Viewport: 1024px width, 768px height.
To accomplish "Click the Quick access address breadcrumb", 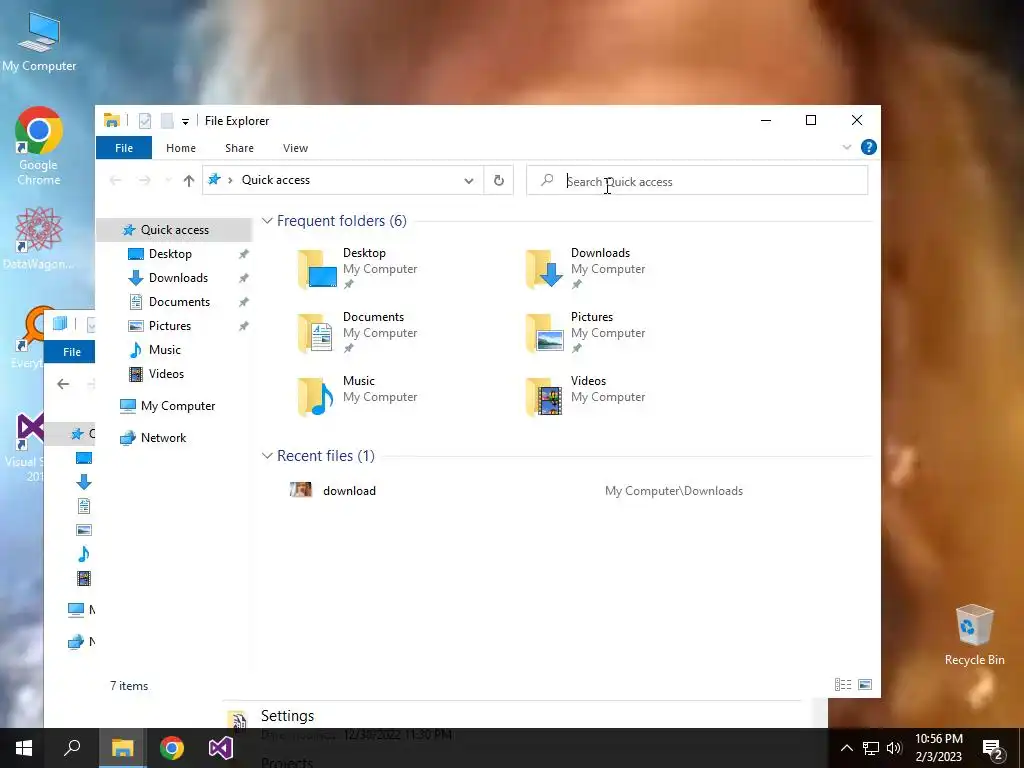I will point(276,180).
